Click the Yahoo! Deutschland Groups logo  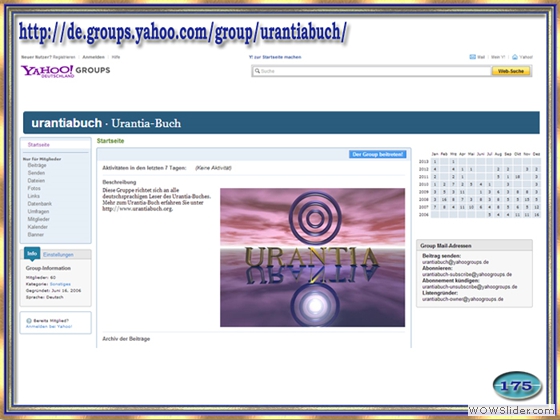tap(66, 71)
